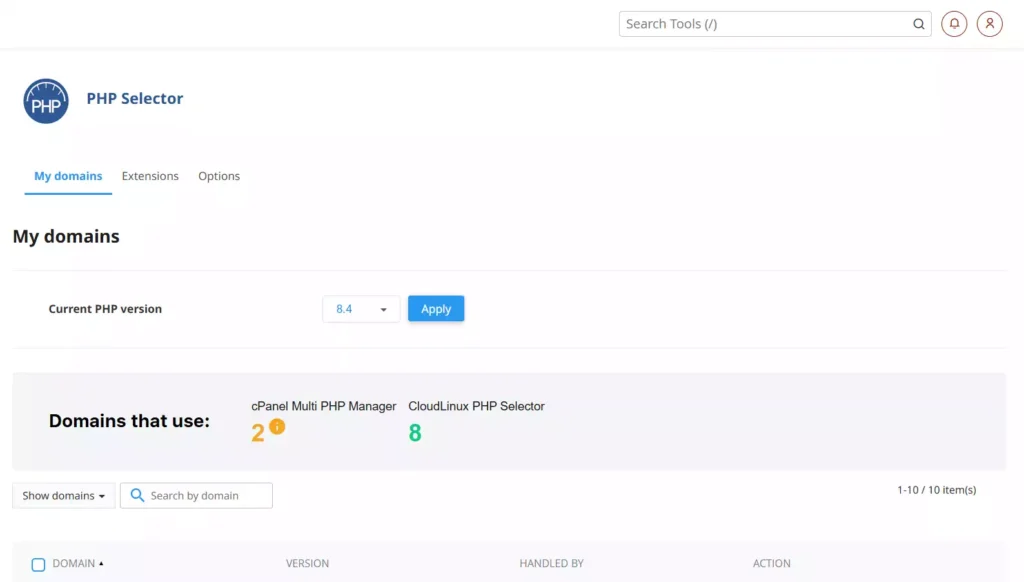Click the My domains heading
Image resolution: width=1024 pixels, height=582 pixels.
point(66,236)
